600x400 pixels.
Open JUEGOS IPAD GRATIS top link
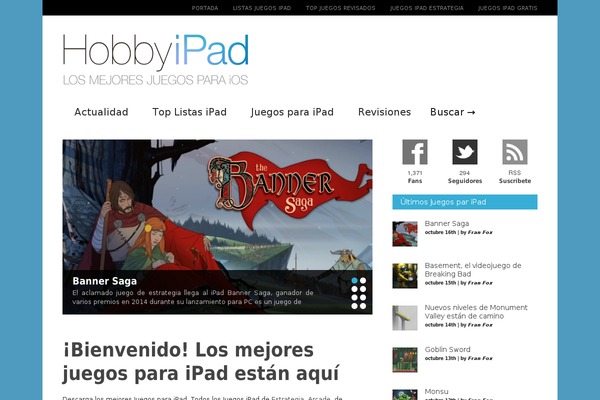click(x=507, y=8)
